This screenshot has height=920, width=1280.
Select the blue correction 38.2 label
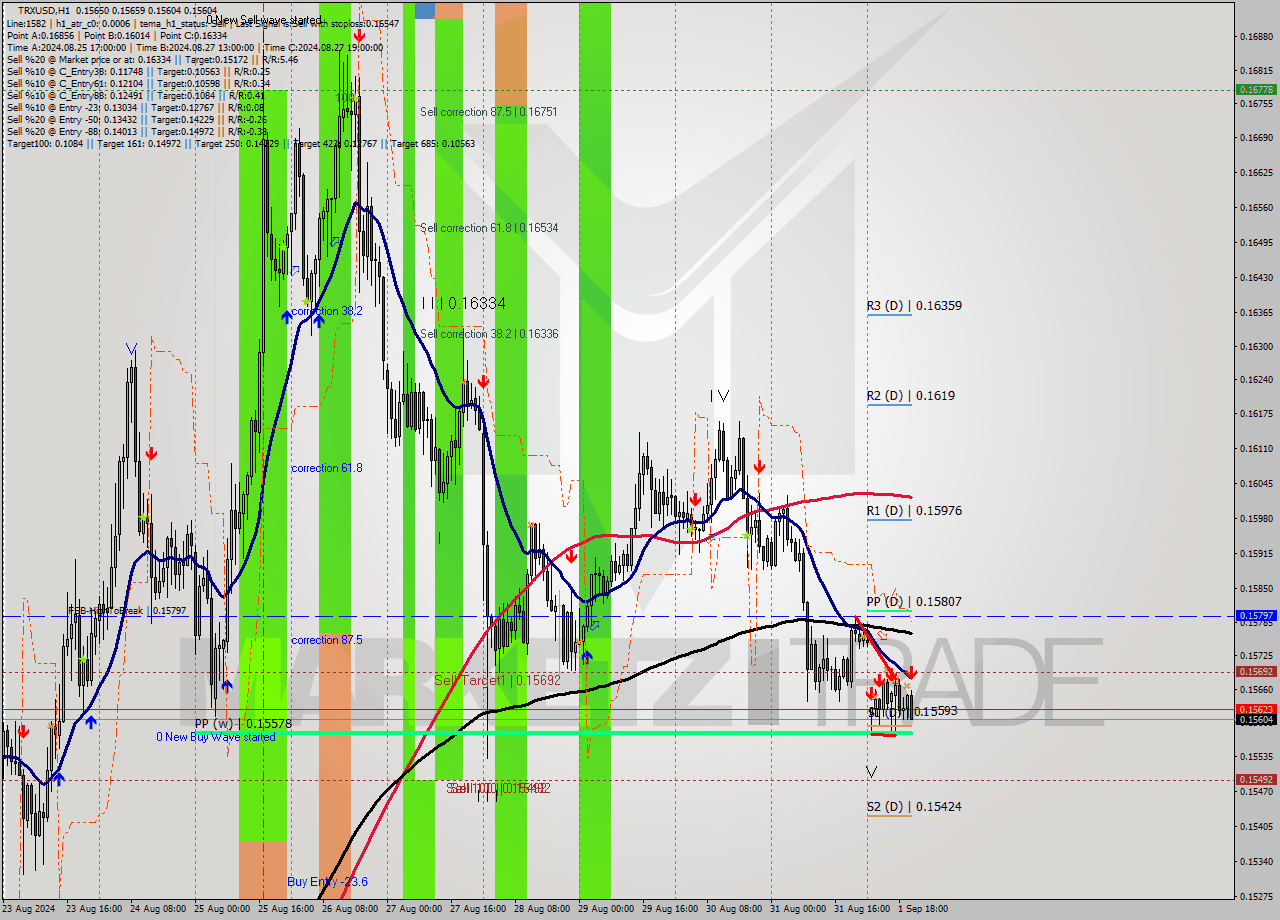327,311
